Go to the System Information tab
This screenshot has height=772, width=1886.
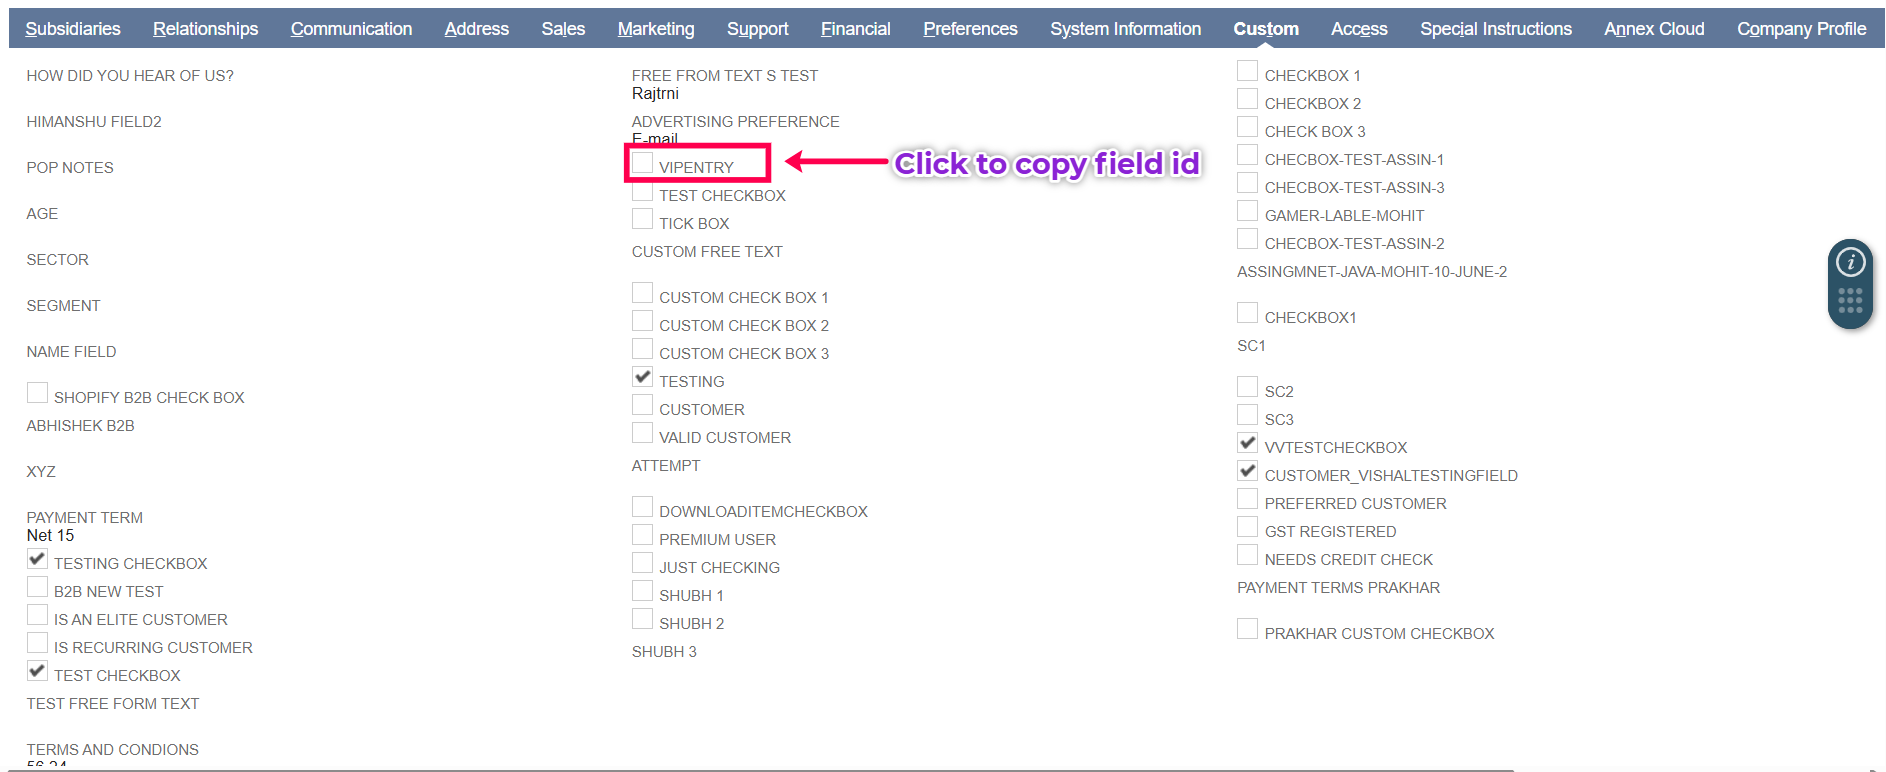pyautogui.click(x=1125, y=29)
